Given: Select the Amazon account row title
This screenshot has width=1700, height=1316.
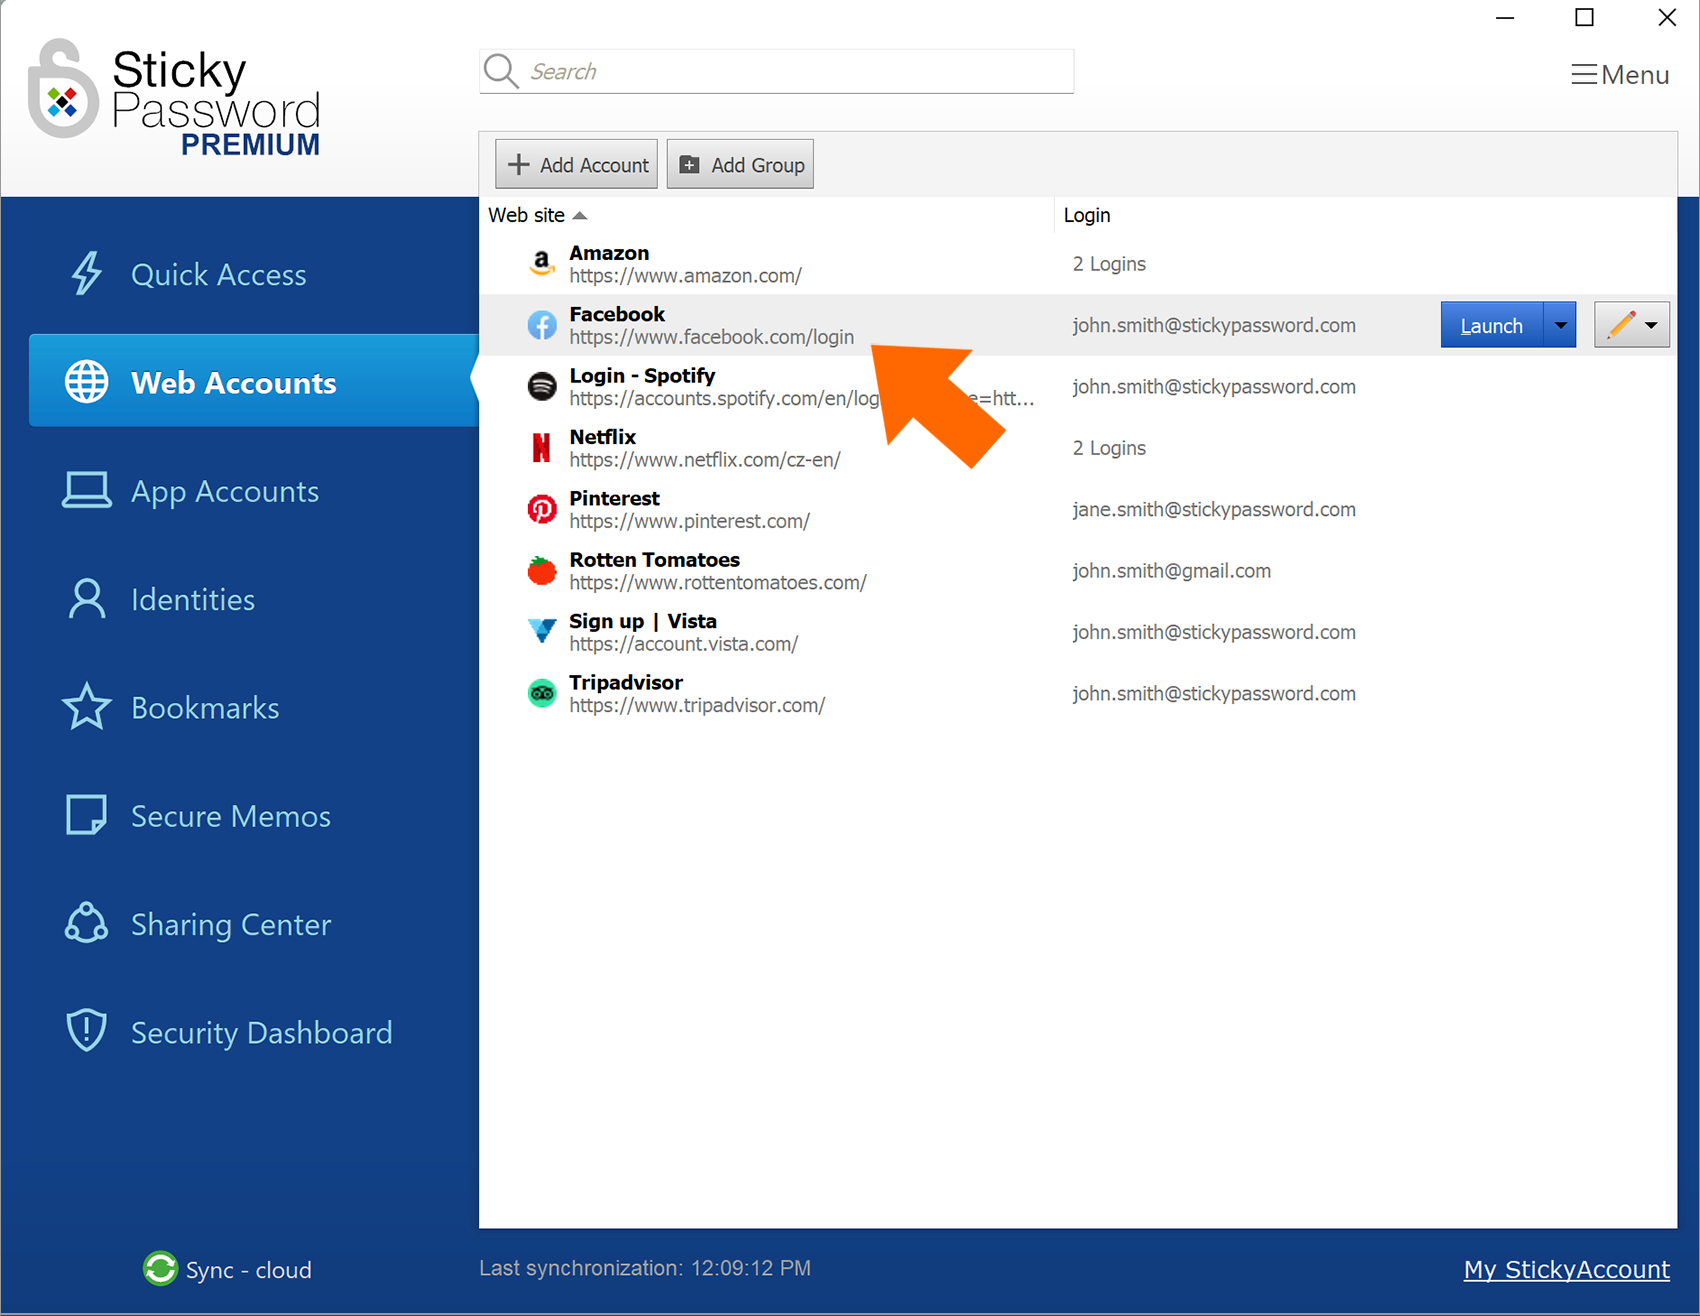Looking at the screenshot, I should (x=609, y=253).
